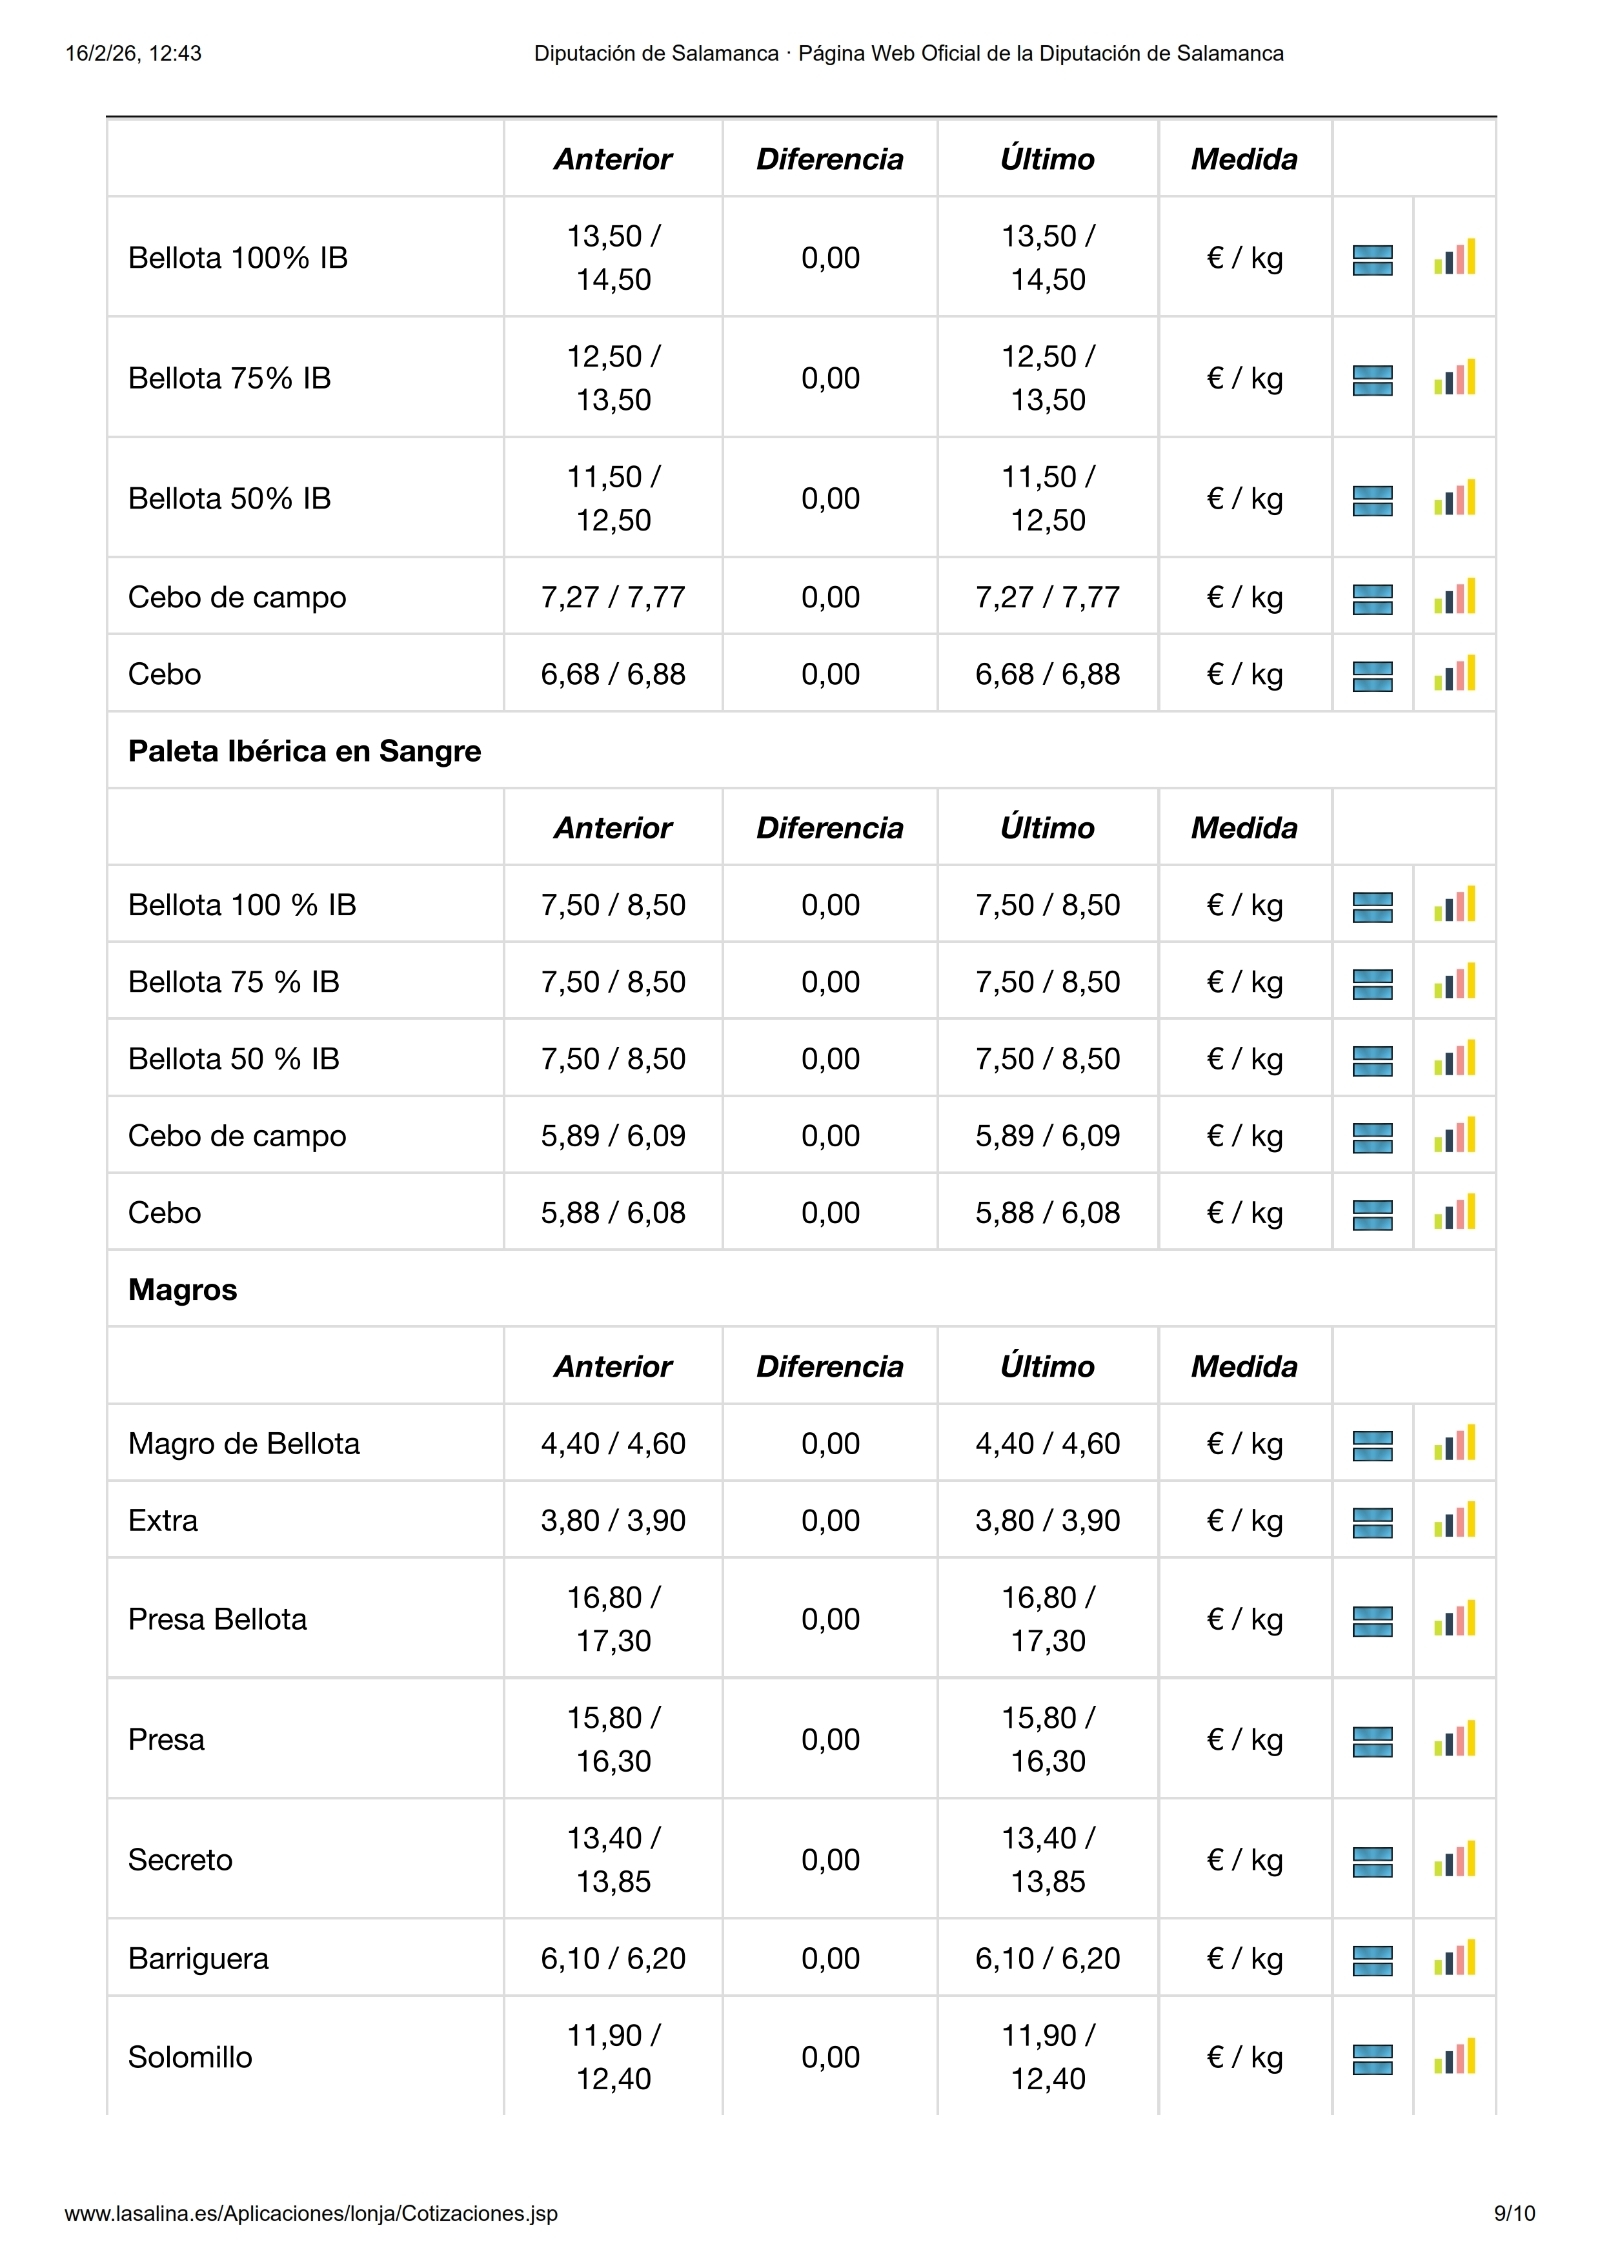Open table icon for Presa row

1372,1741
